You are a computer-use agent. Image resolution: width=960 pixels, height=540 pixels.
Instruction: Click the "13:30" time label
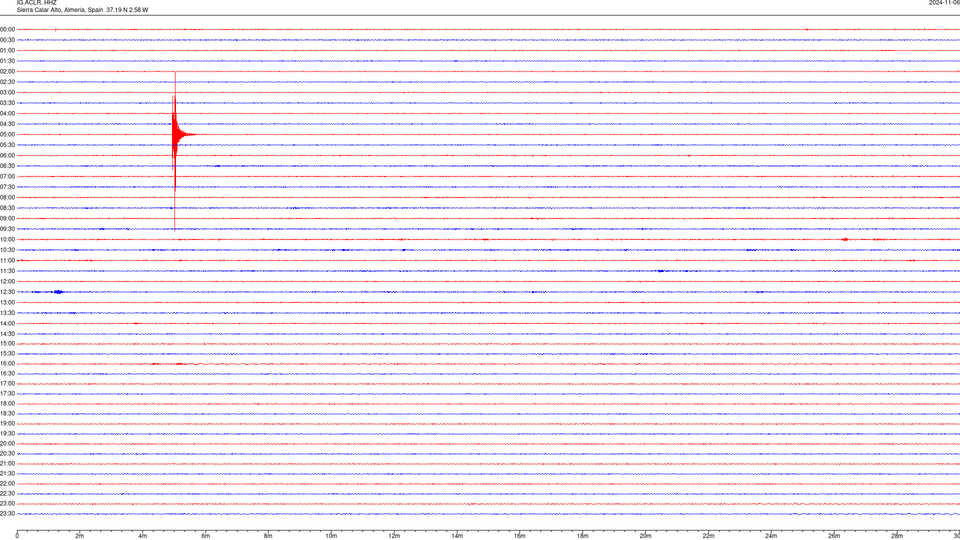(8, 313)
